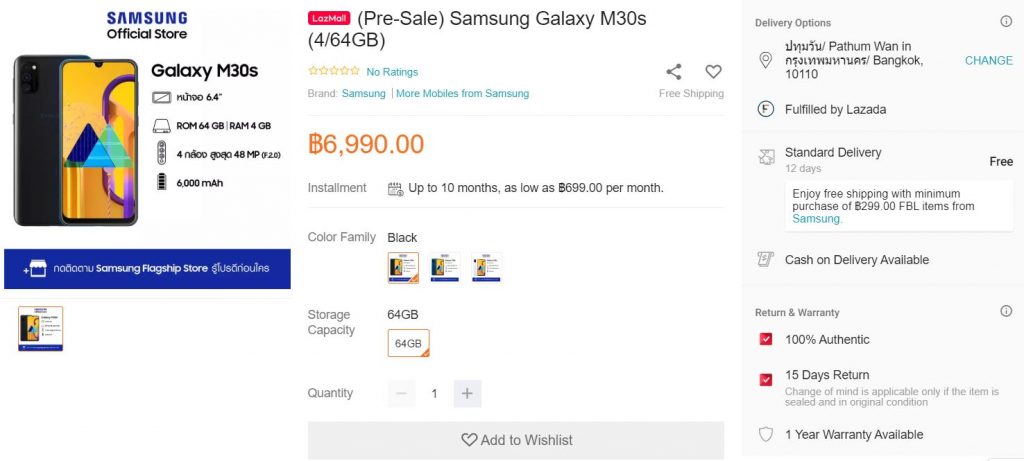Click the Delivery Options info icon
Screen dimensions: 1024x461
[x=1006, y=22]
